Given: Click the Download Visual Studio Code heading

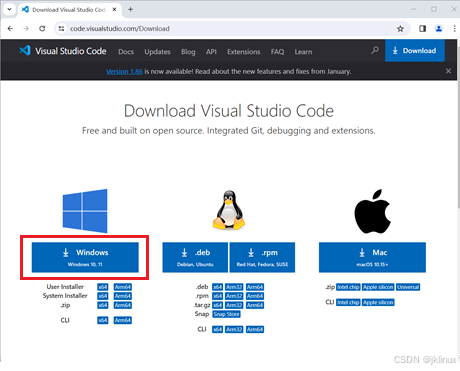Looking at the screenshot, I should coord(229,111).
